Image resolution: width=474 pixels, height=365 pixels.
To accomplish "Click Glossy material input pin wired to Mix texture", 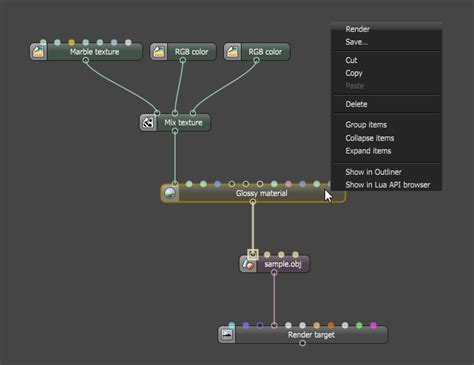I will click(175, 184).
